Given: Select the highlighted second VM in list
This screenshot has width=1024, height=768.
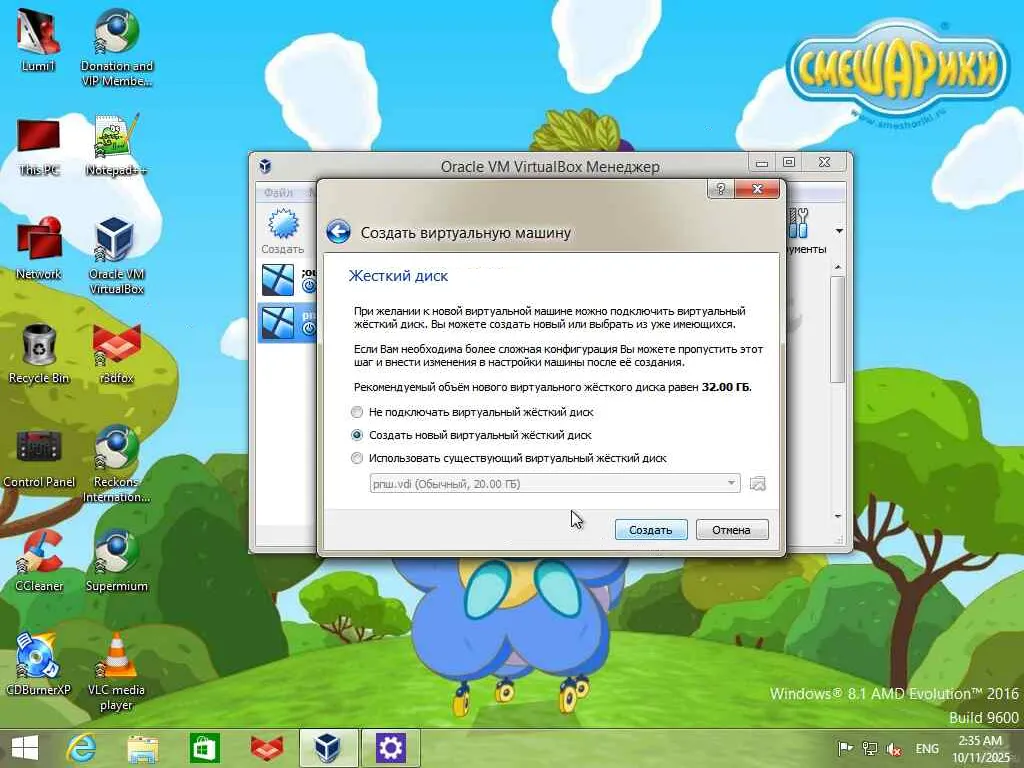Looking at the screenshot, I should (x=287, y=322).
